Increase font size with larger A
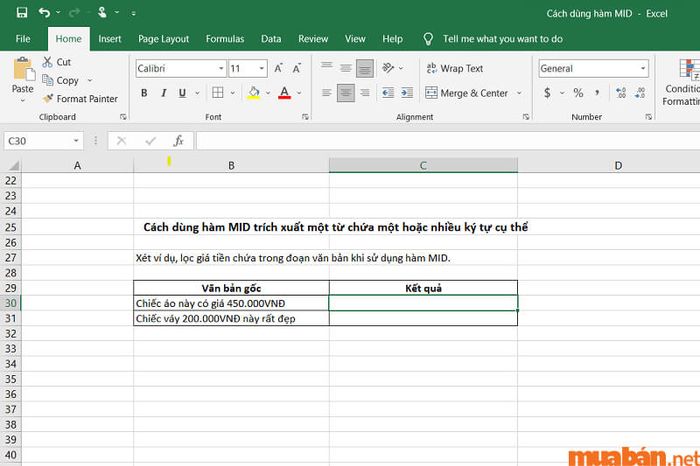 [278, 68]
